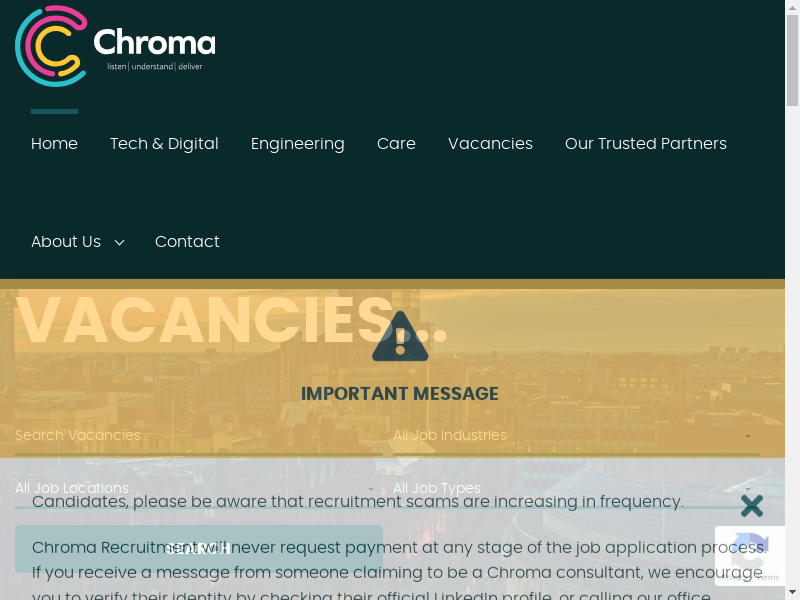Click the Chroma wordmark text
The height and width of the screenshot is (600, 800).
click(x=154, y=44)
